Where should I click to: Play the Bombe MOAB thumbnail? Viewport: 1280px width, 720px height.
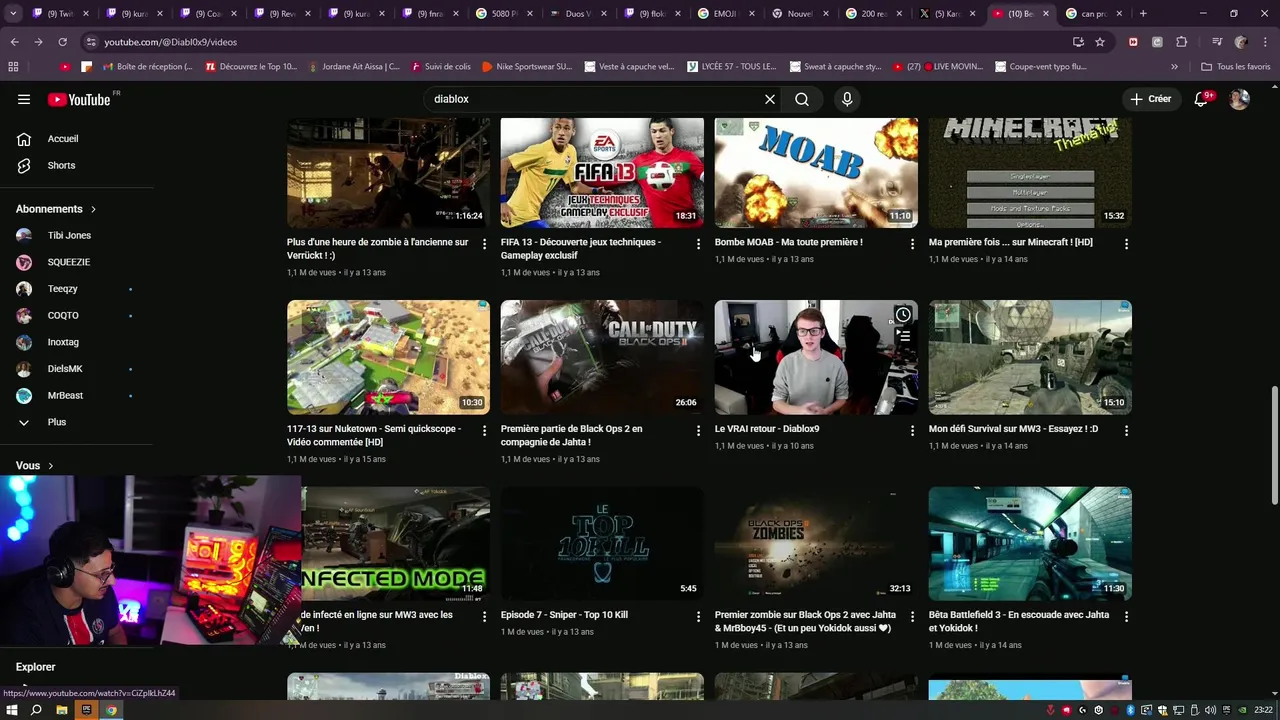coord(816,172)
